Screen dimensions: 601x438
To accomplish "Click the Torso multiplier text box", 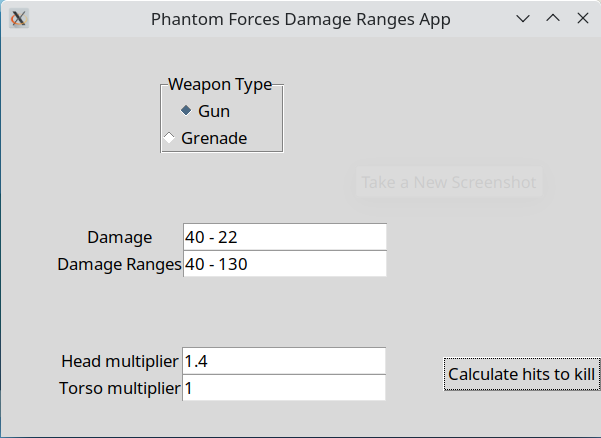I will point(285,387).
